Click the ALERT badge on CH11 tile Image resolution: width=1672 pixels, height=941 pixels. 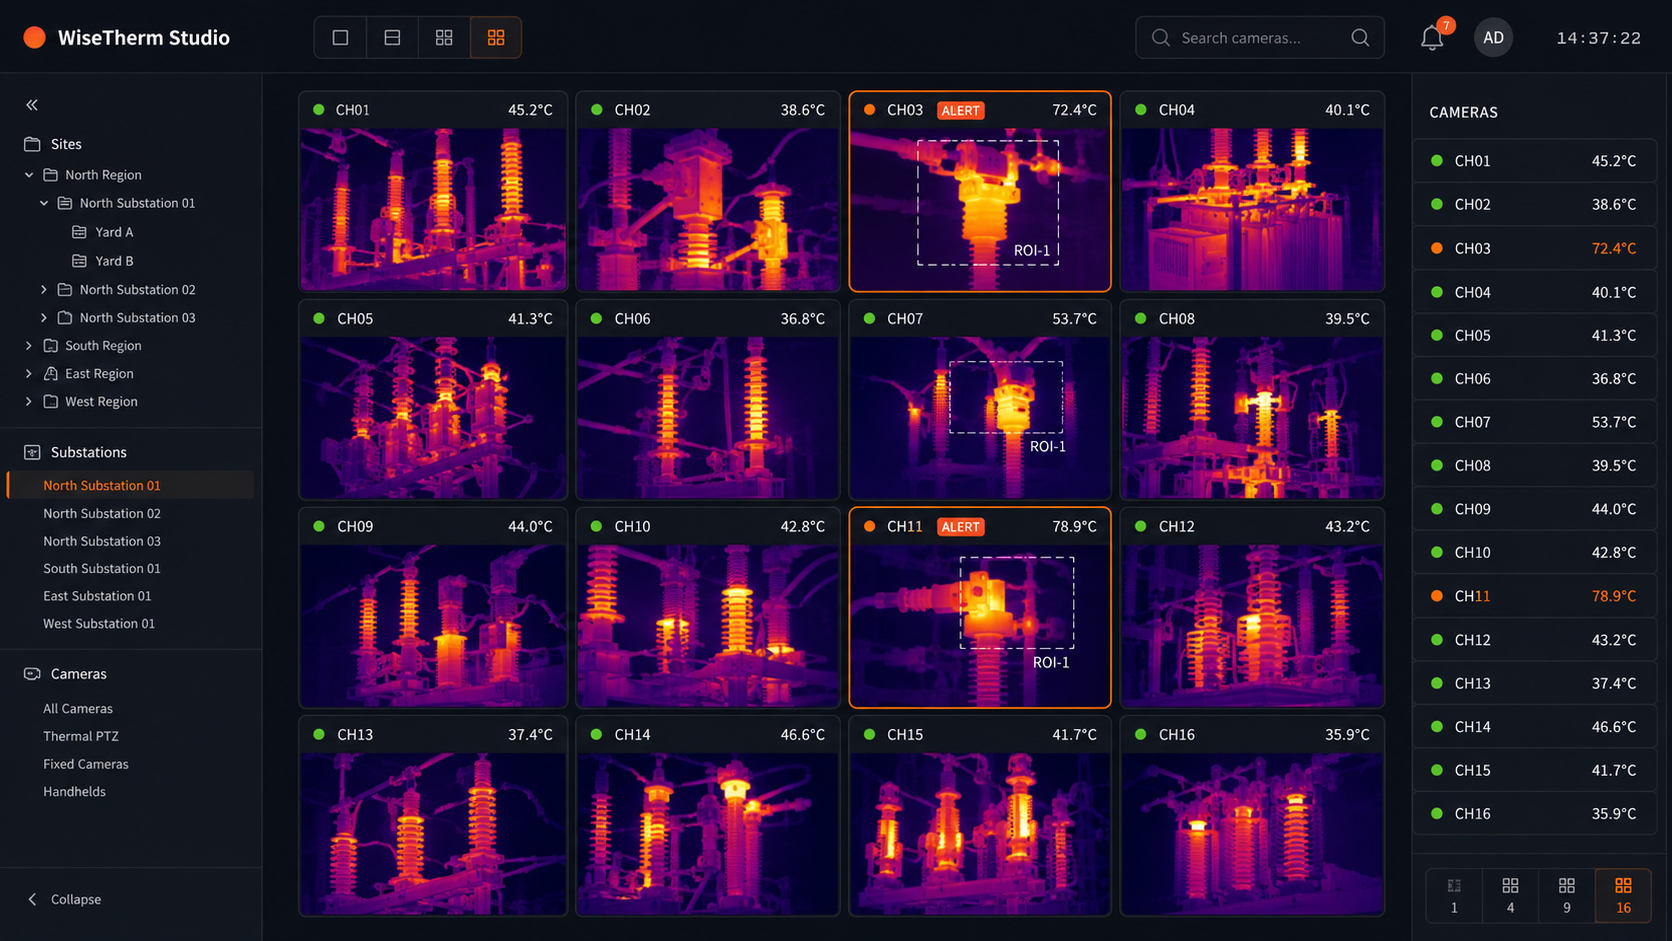pos(960,527)
